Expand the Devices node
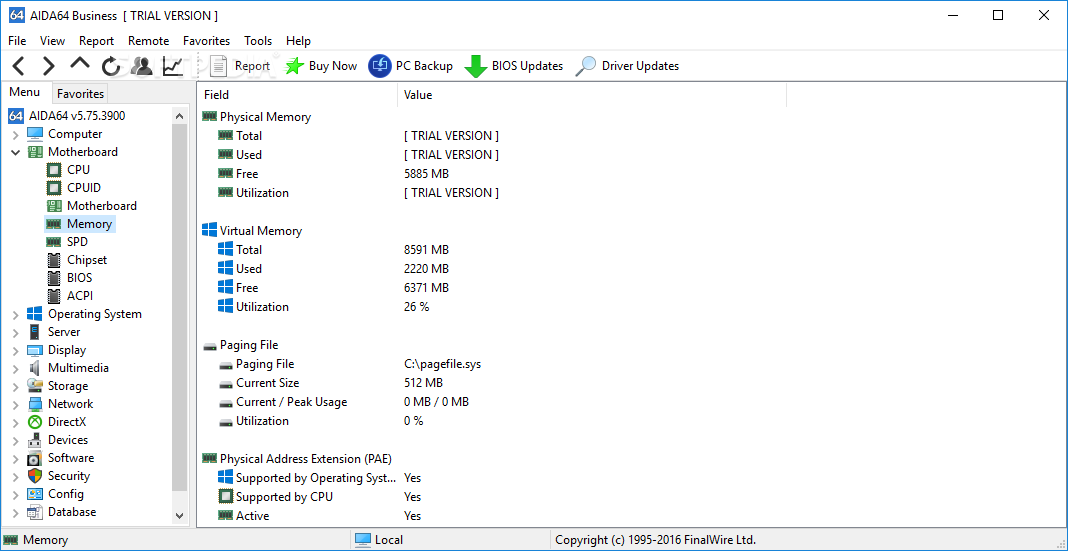Image resolution: width=1068 pixels, height=551 pixels. point(16,441)
